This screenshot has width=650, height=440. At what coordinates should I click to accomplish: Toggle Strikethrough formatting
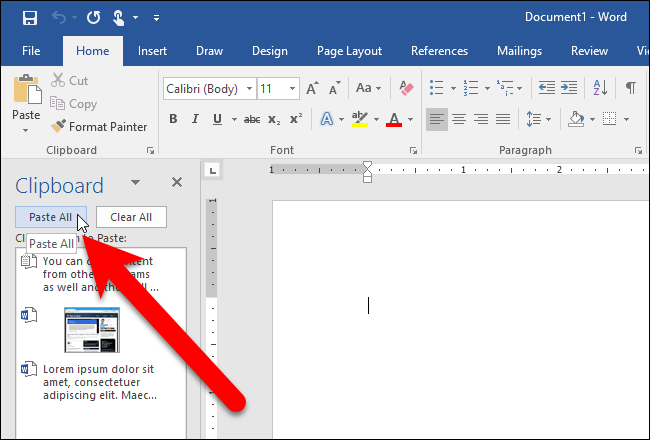tap(252, 119)
